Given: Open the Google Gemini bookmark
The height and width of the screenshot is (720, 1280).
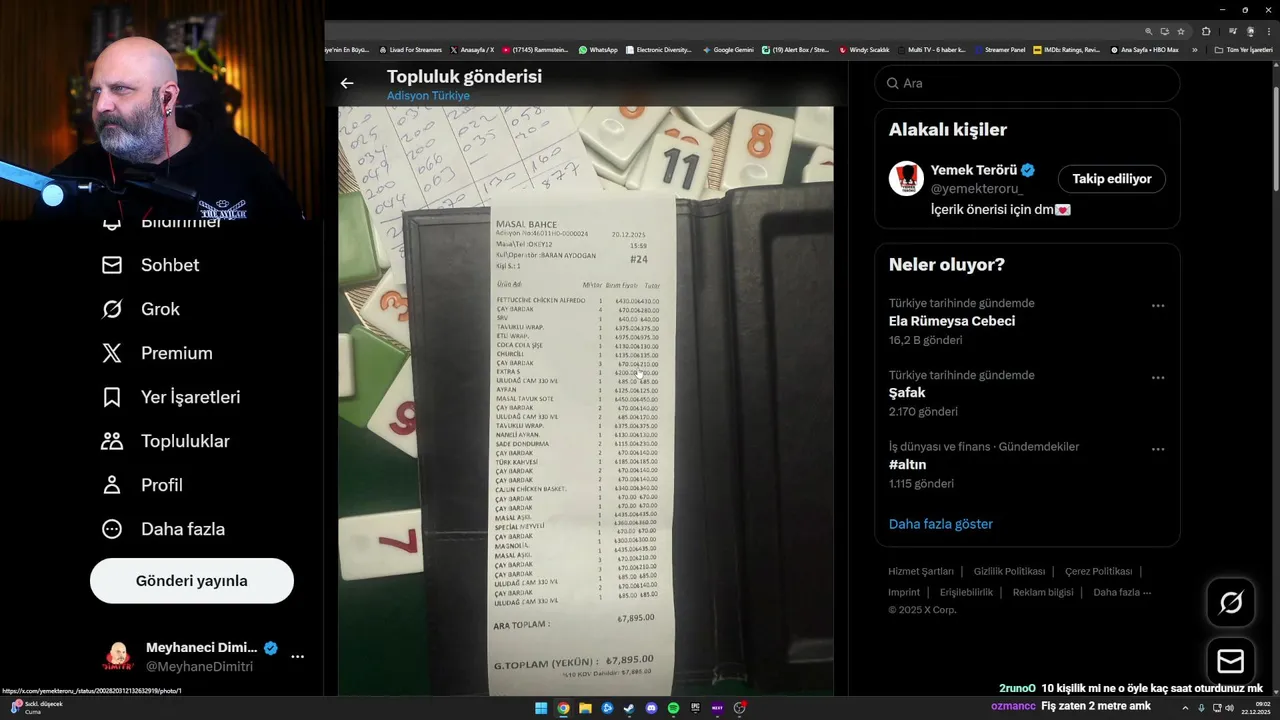Looking at the screenshot, I should [728, 50].
